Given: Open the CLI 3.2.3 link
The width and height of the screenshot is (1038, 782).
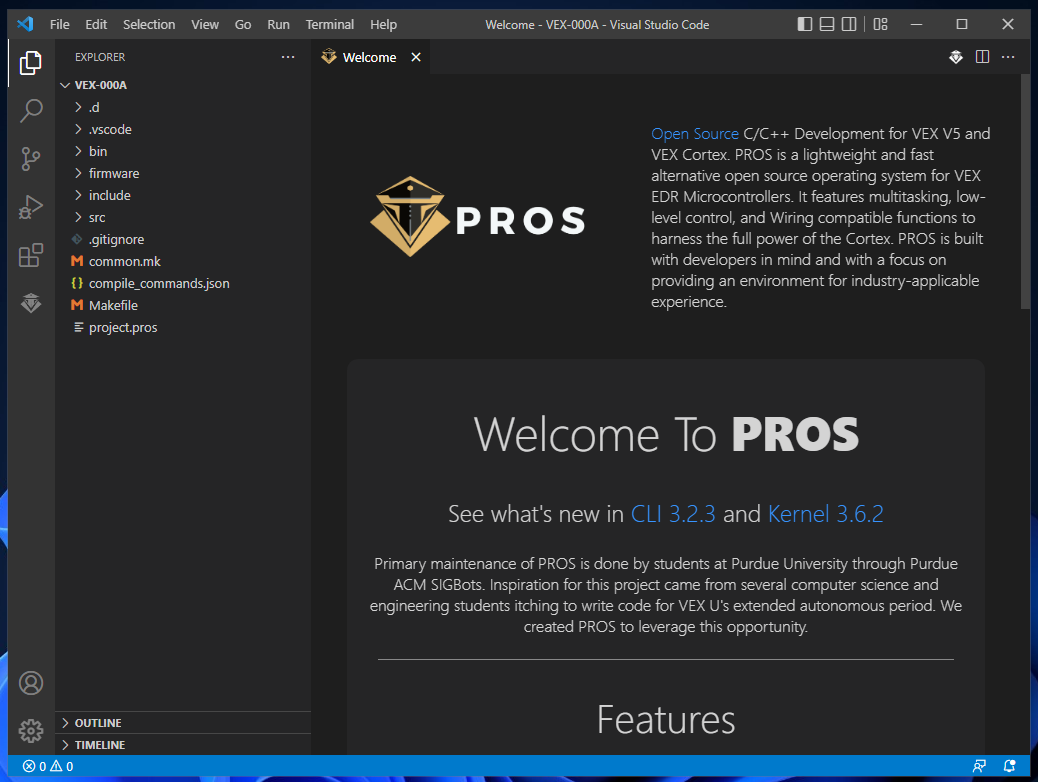Looking at the screenshot, I should tap(673, 514).
